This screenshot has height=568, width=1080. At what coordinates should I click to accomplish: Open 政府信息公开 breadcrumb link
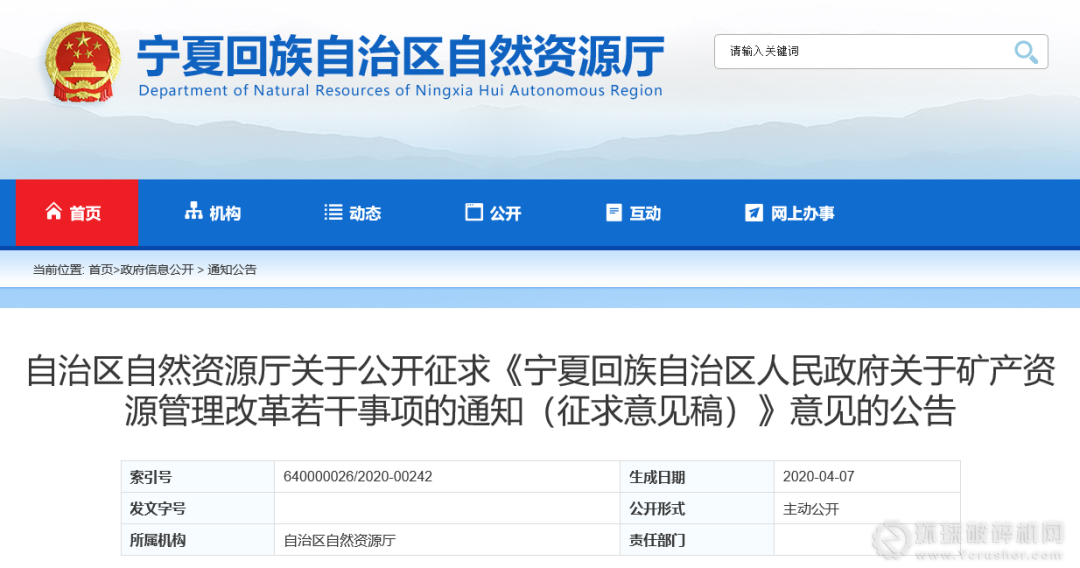(x=157, y=270)
